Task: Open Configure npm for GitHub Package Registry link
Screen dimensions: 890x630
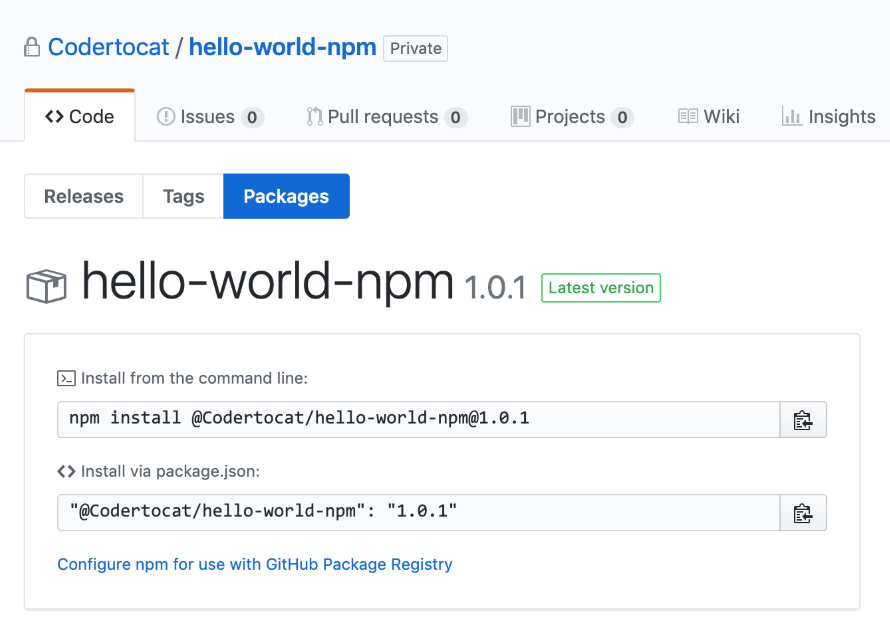Action: tap(255, 564)
